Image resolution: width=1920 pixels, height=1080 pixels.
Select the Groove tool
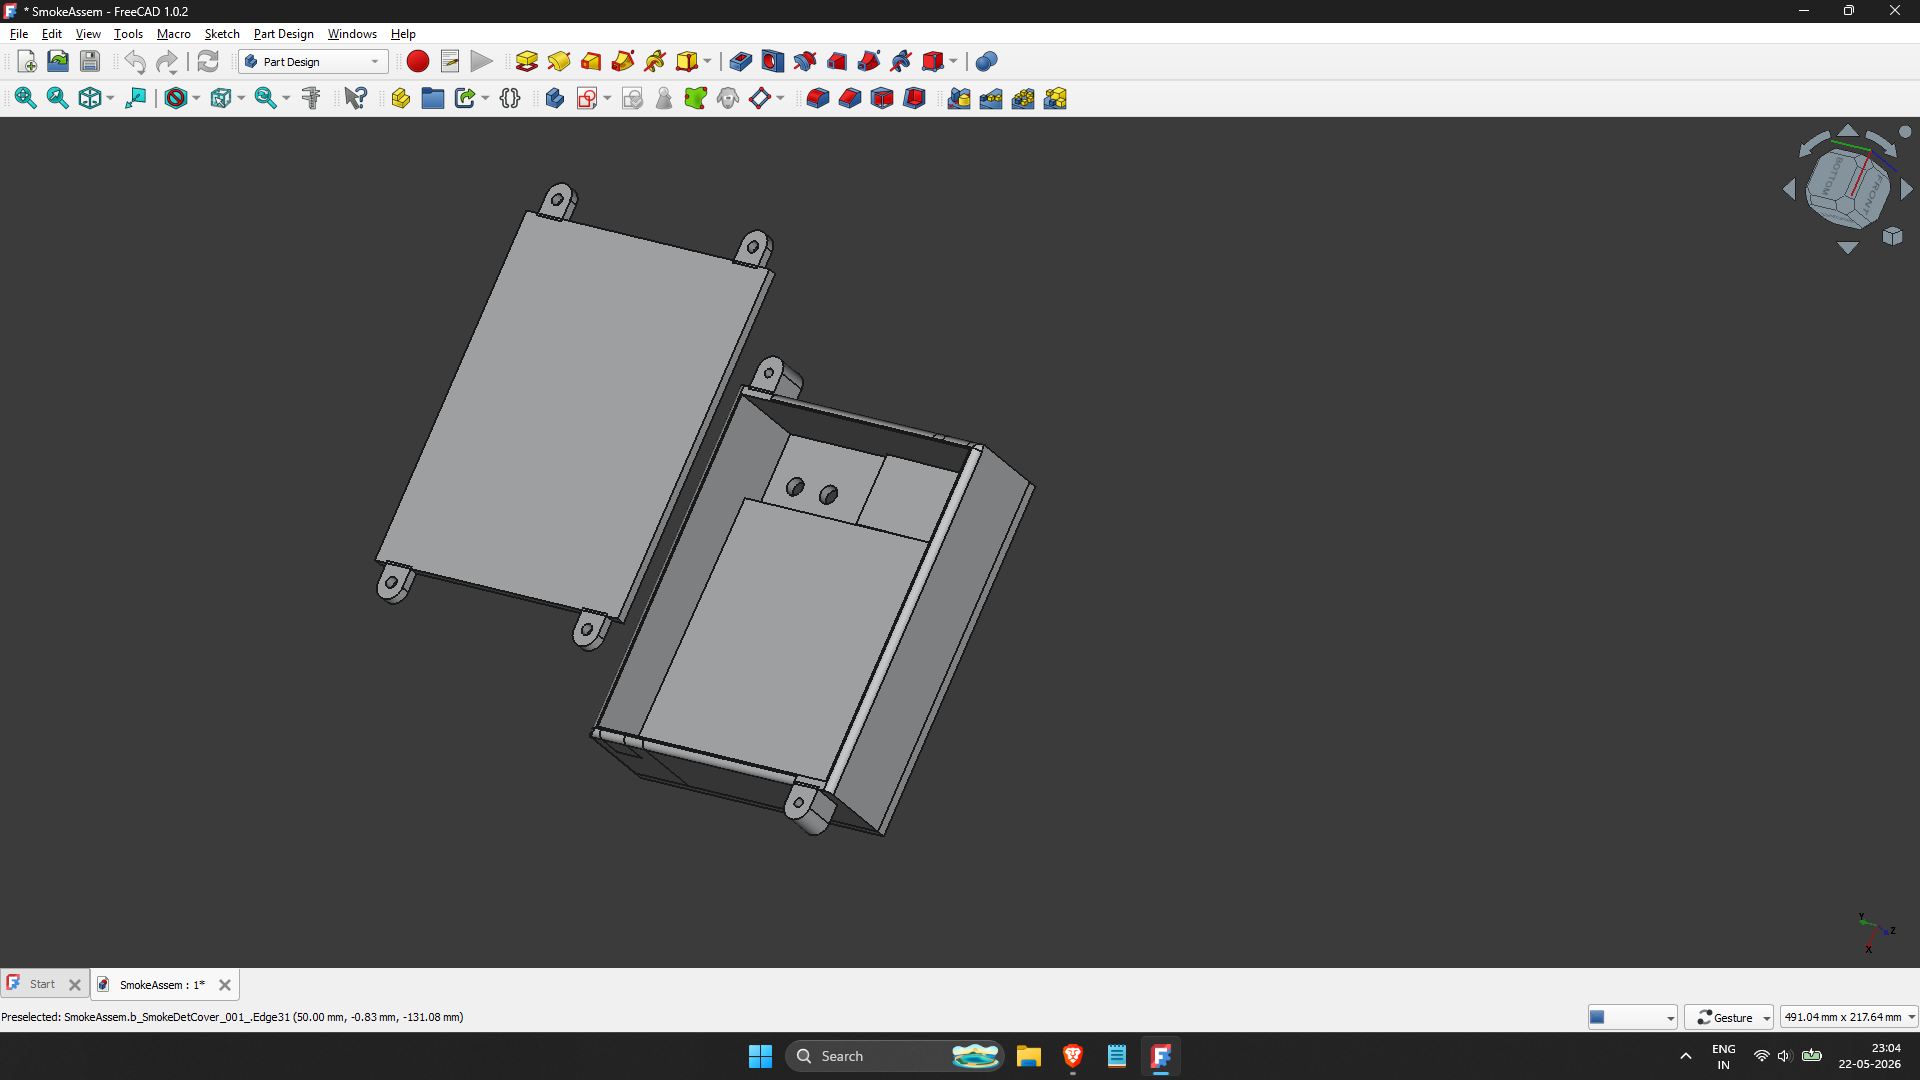click(805, 62)
